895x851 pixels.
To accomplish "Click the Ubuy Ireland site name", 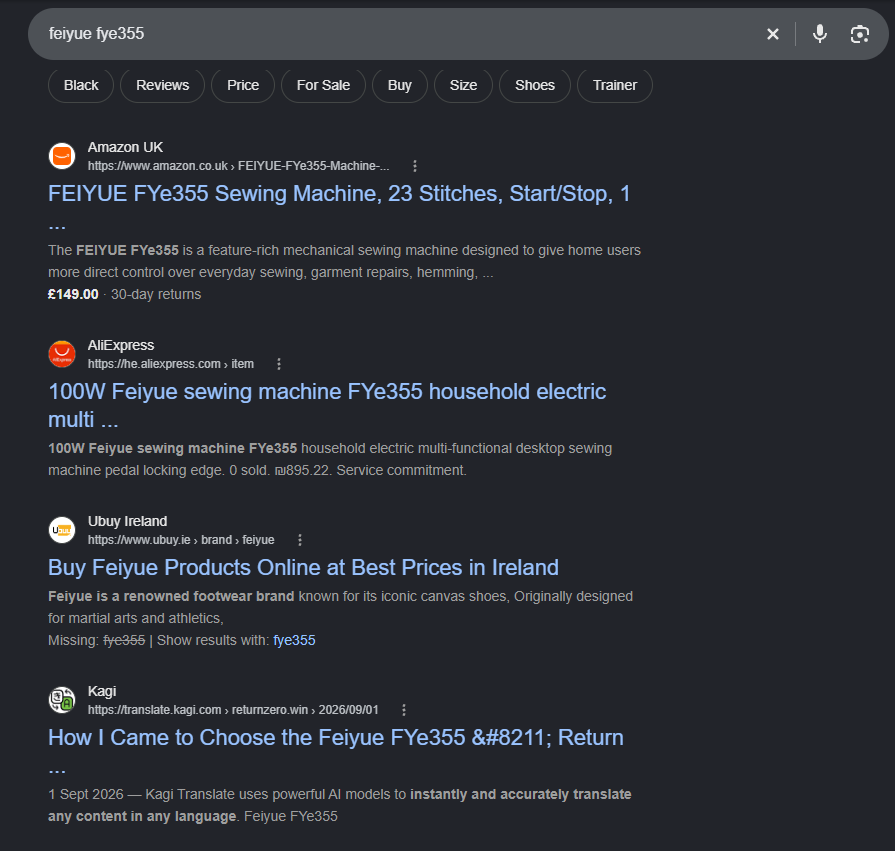I will [x=127, y=521].
